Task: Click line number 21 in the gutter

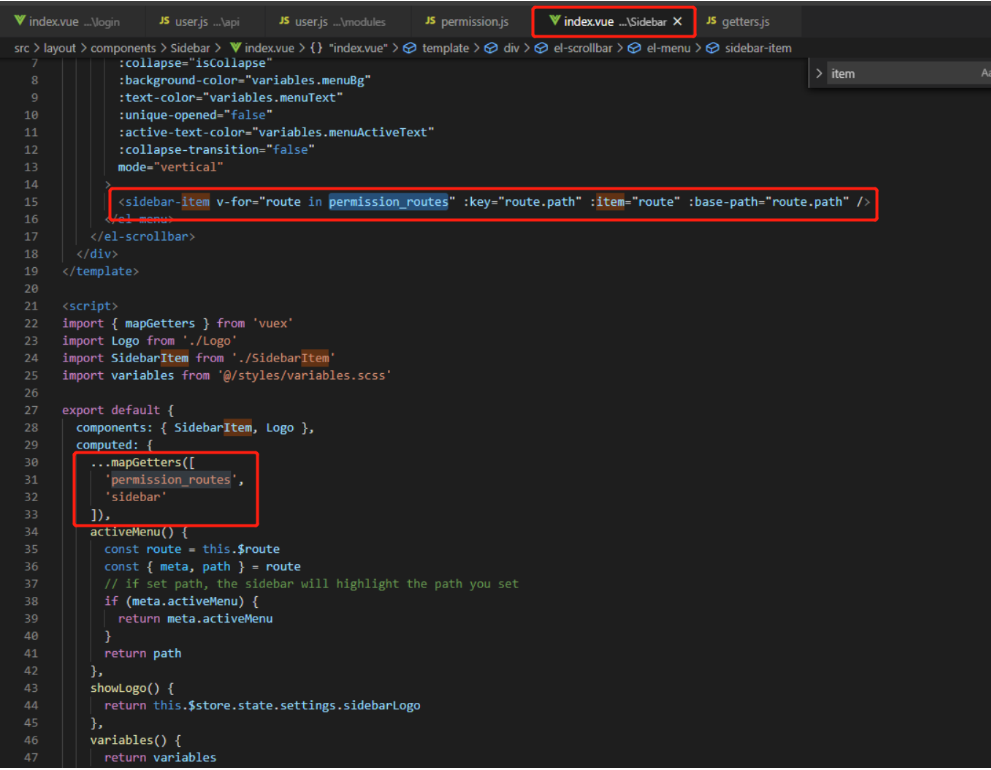Action: (31, 306)
